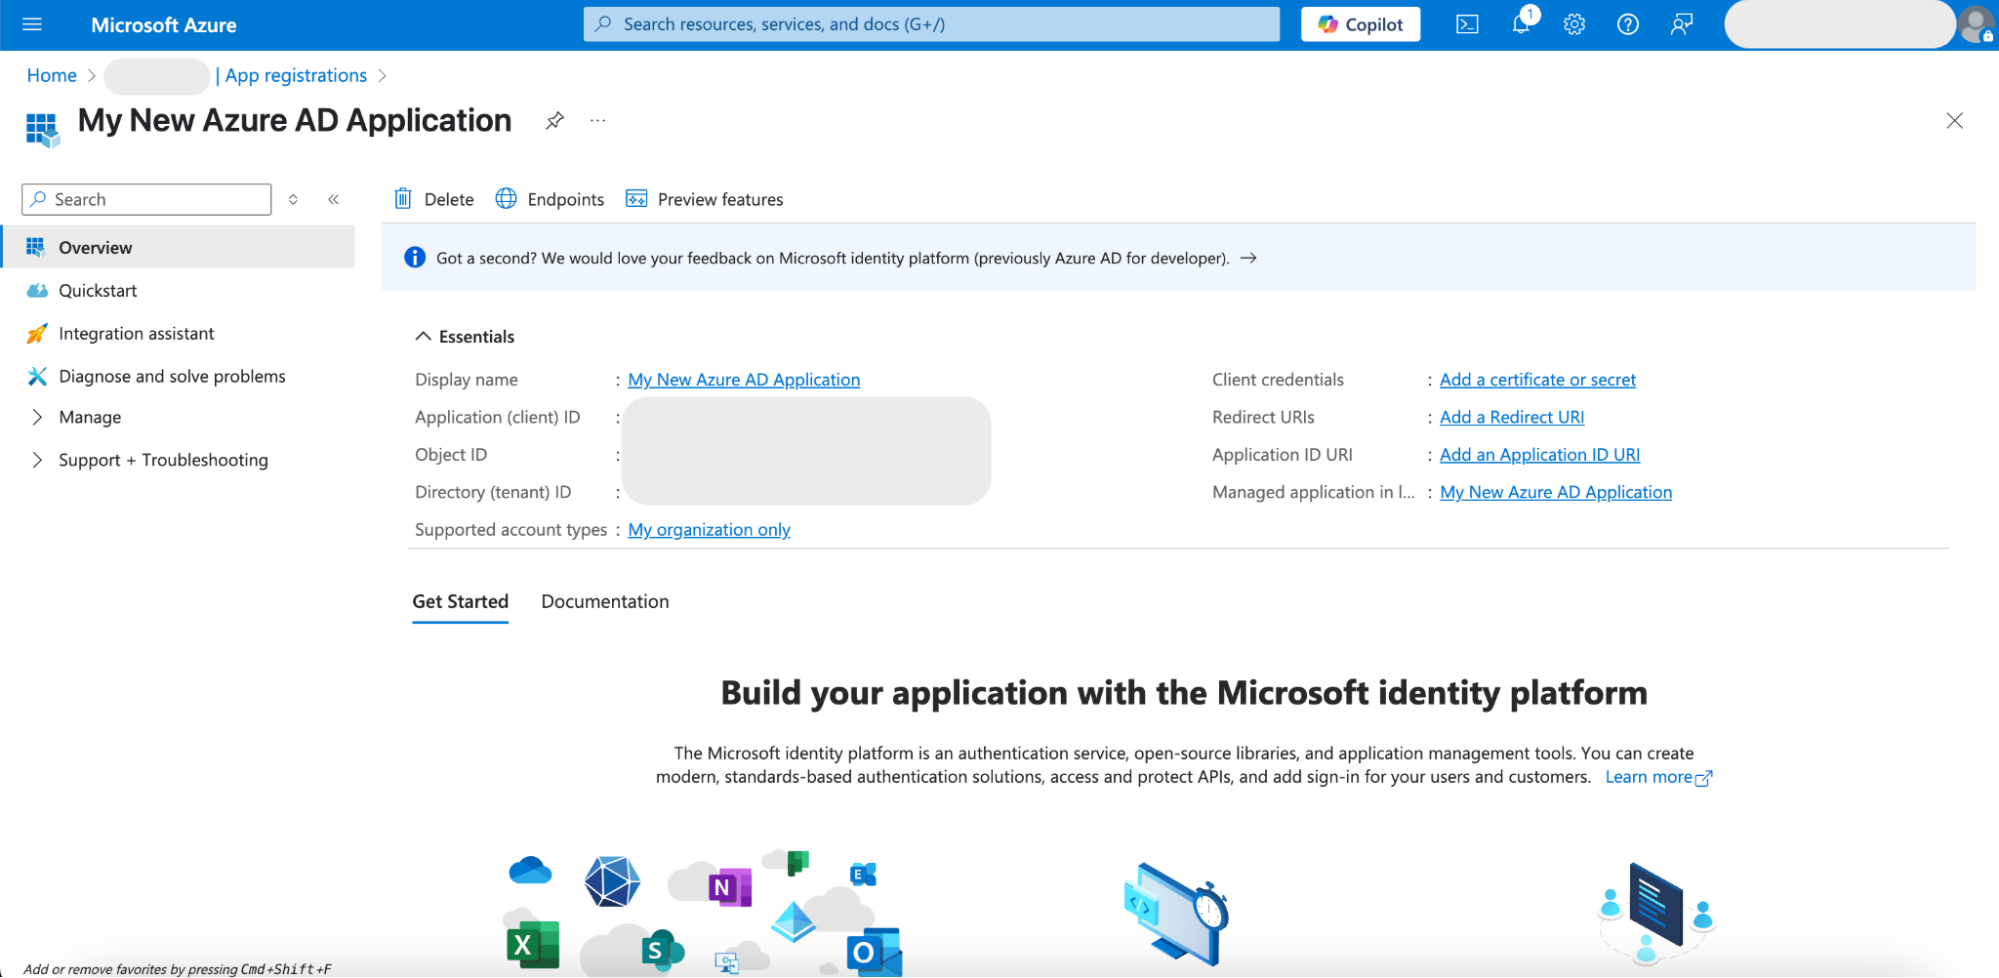Open portal settings gear
The image size is (1999, 978).
(1574, 24)
